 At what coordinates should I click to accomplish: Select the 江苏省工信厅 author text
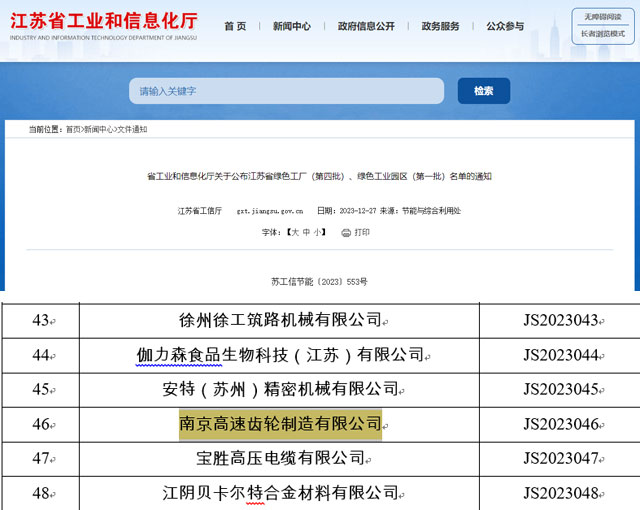[x=200, y=211]
